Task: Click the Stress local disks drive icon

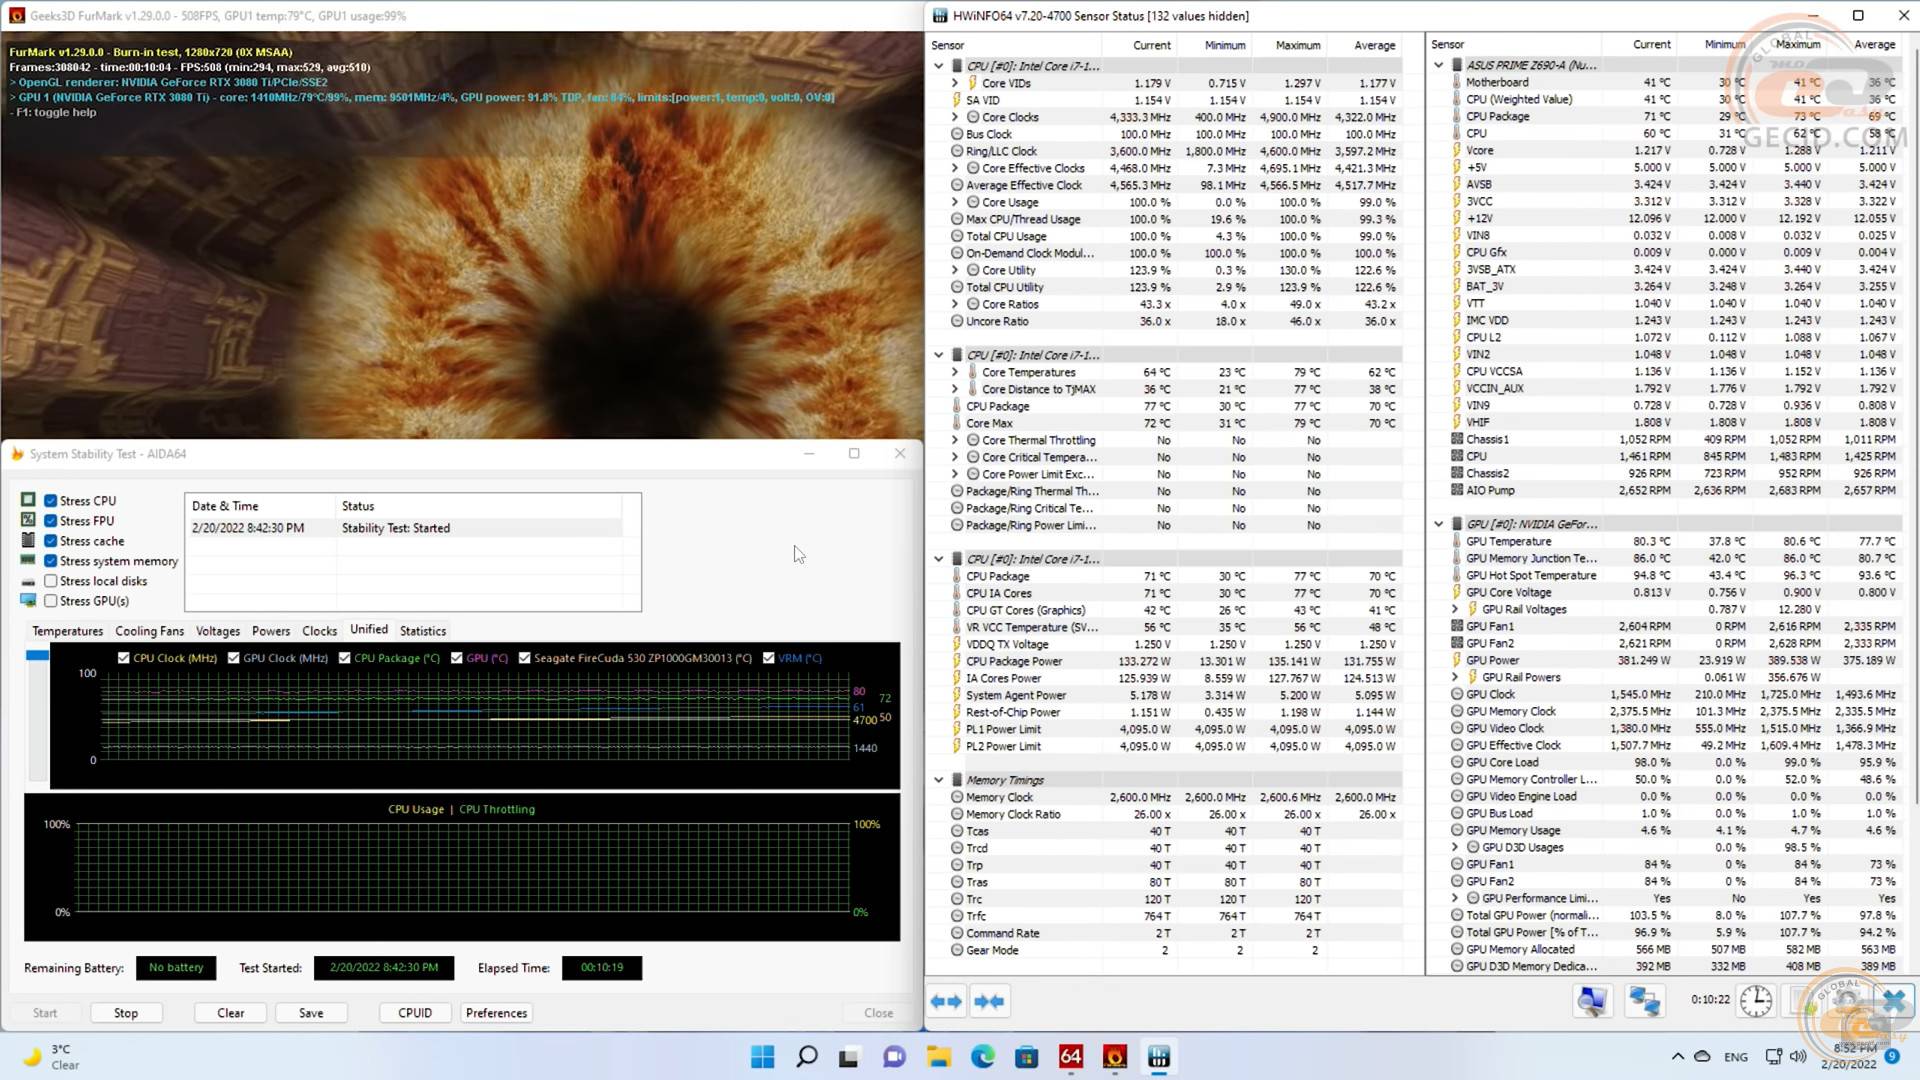Action: click(x=28, y=581)
